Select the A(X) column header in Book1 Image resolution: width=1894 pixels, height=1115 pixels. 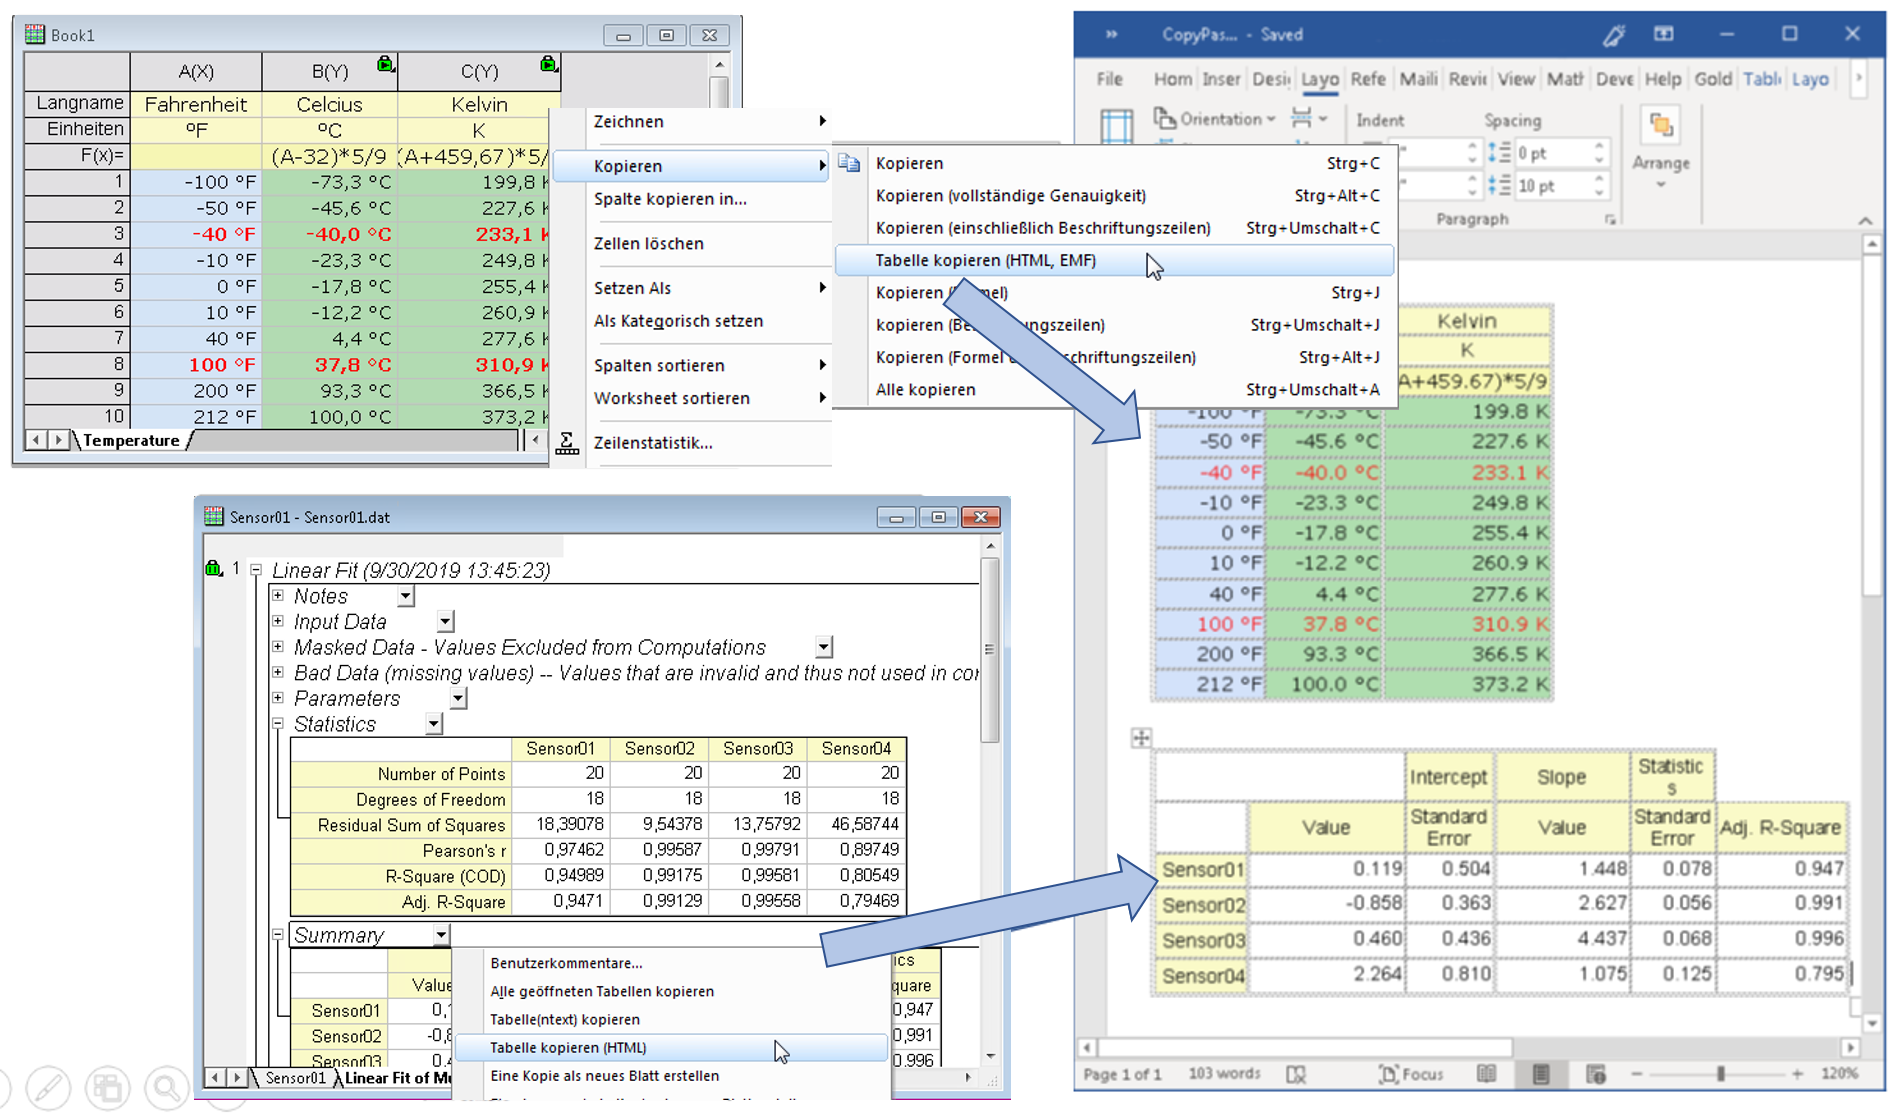(x=196, y=72)
